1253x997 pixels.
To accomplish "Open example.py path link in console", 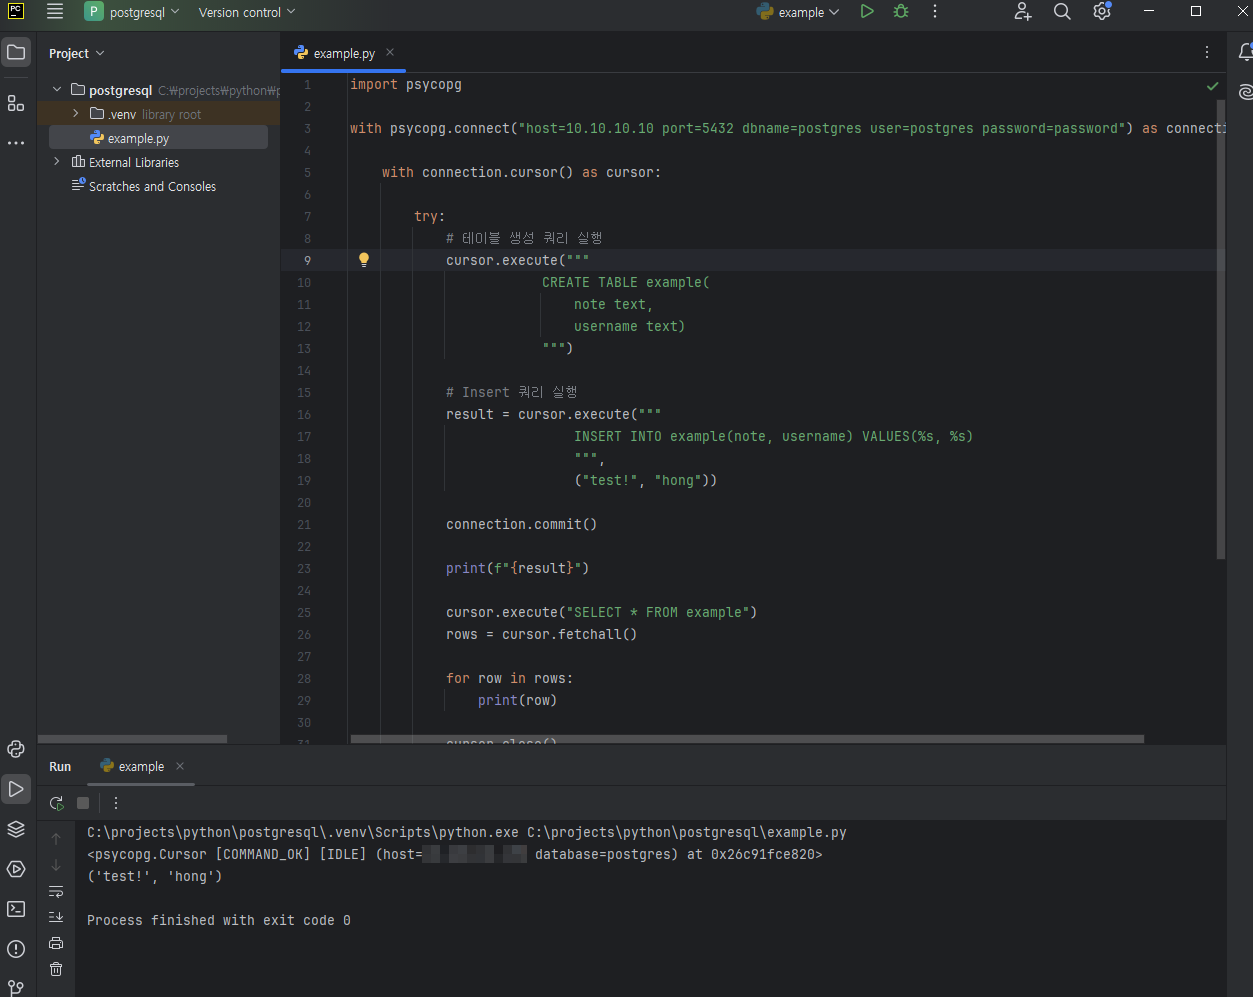I will (x=687, y=832).
